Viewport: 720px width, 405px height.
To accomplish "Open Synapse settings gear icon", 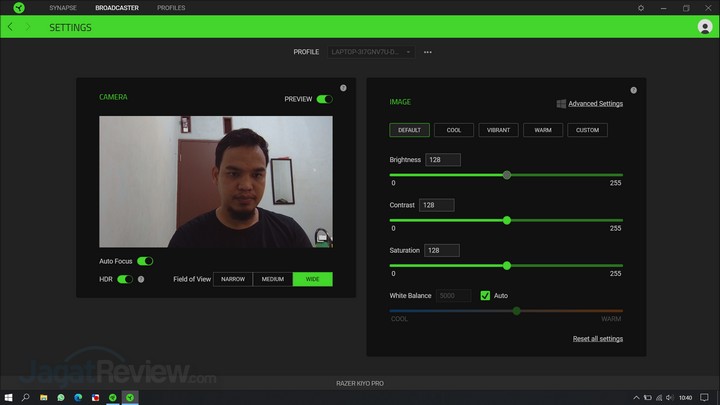I will pos(641,8).
